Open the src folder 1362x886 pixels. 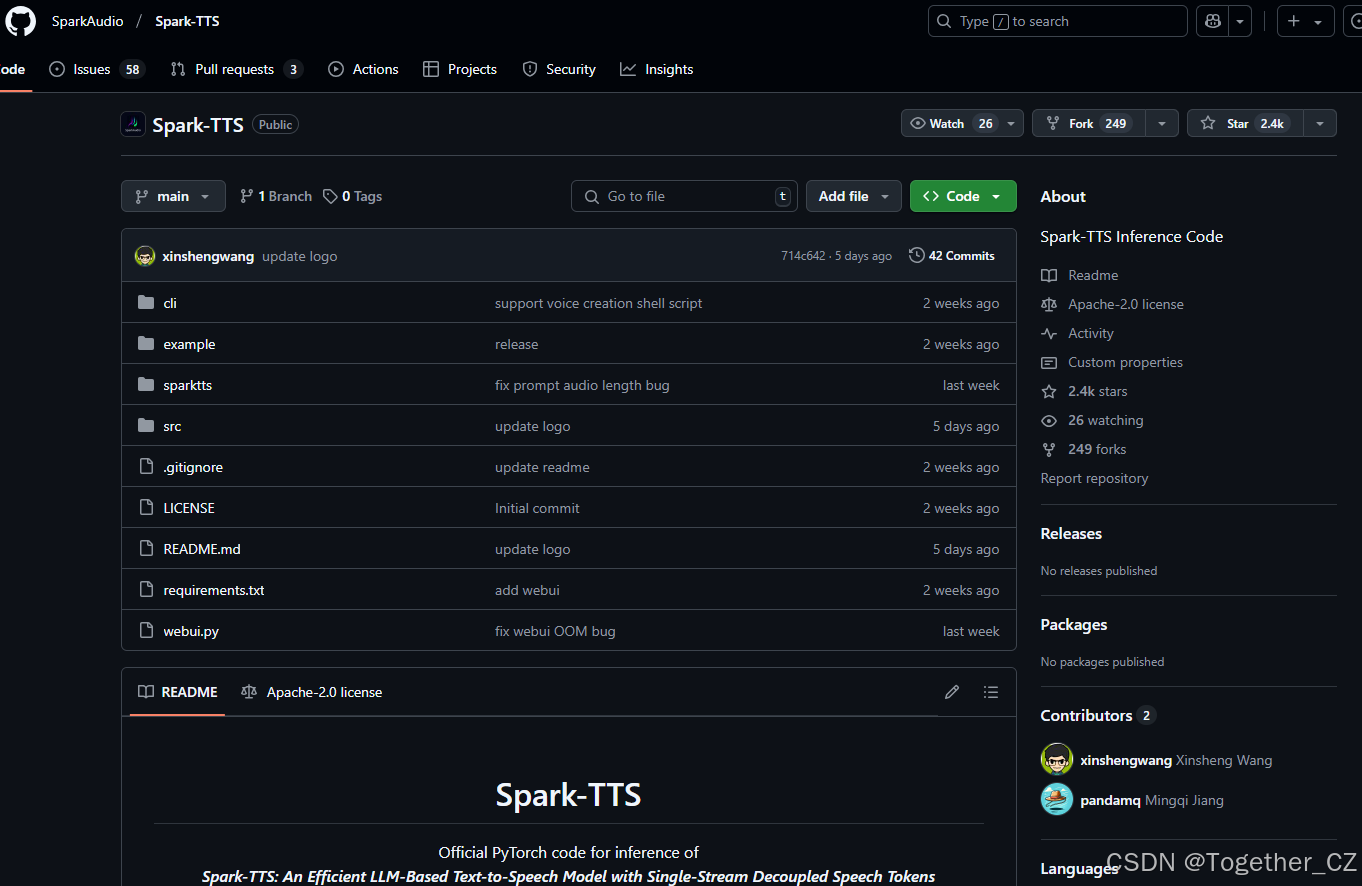tap(172, 426)
